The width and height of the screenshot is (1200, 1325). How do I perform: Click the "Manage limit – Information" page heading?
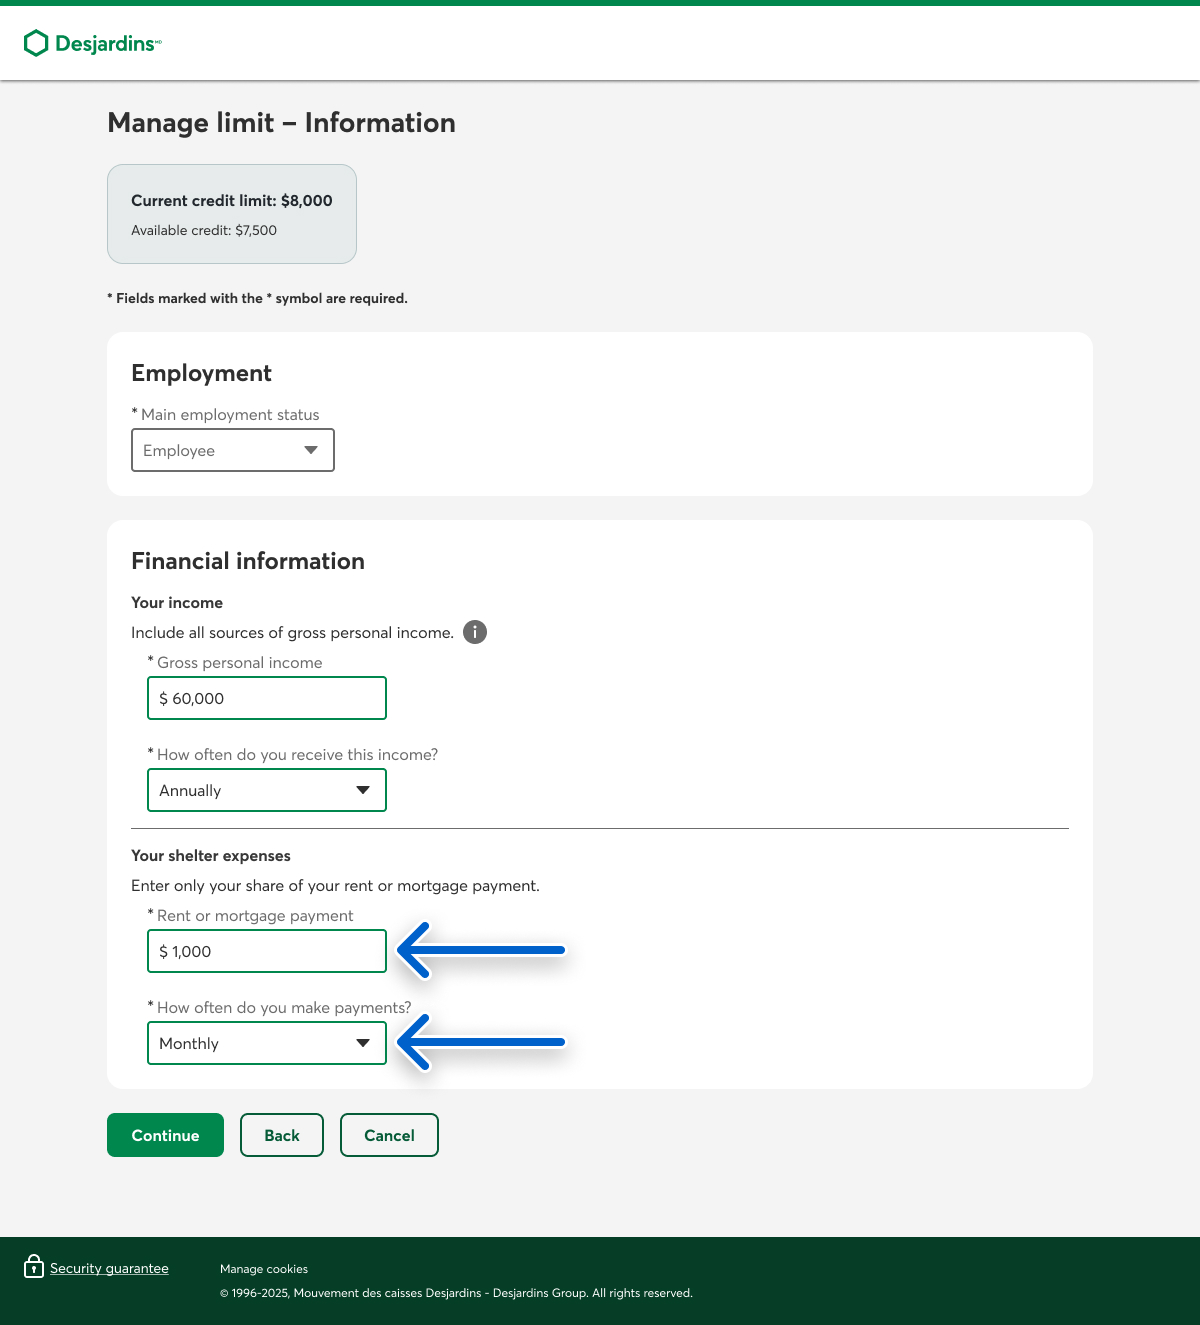[281, 122]
